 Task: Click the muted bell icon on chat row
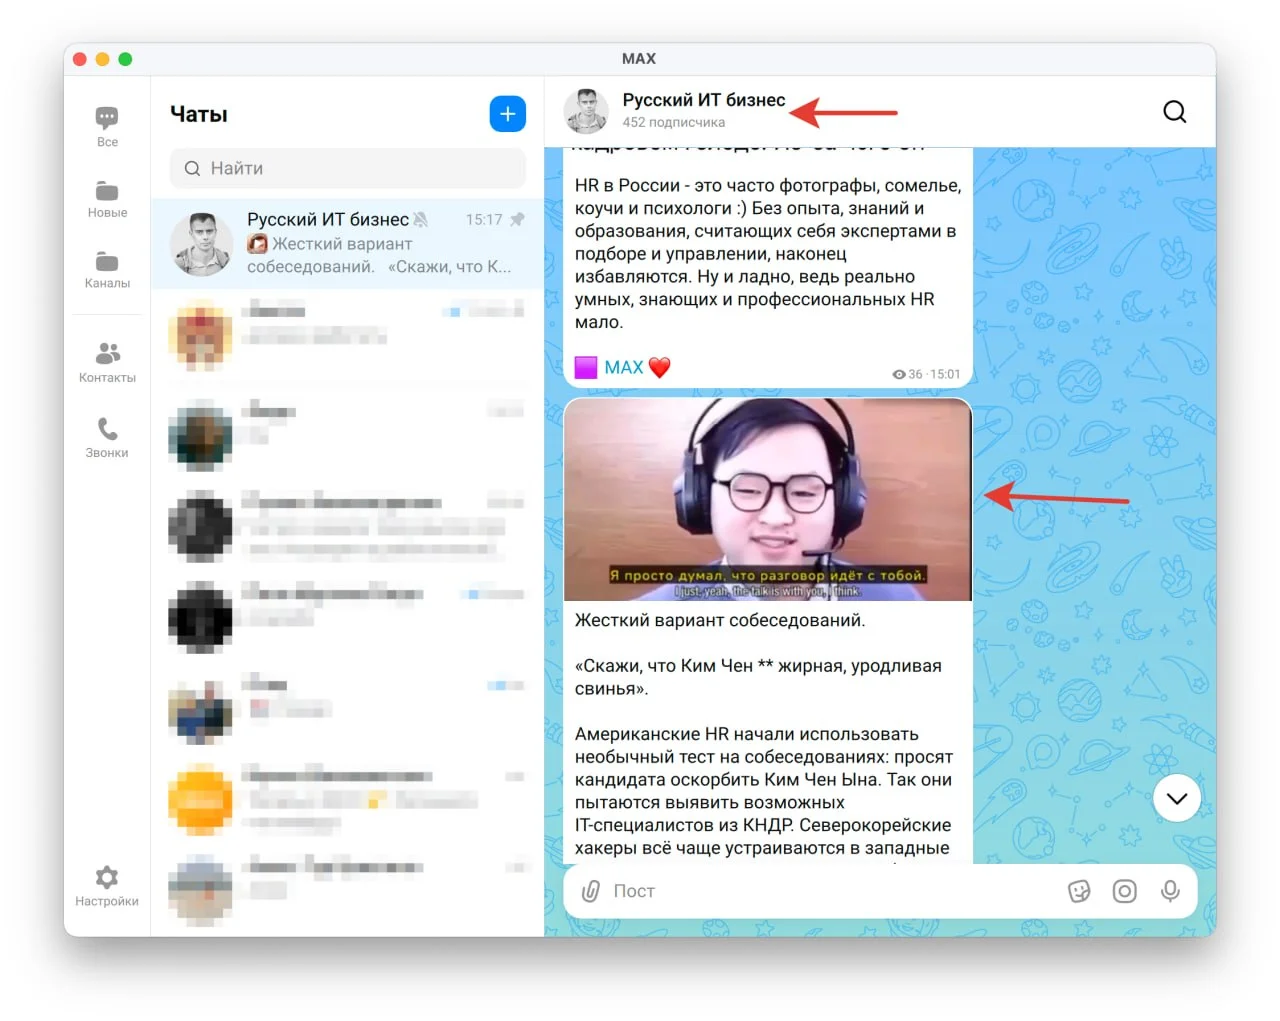point(421,219)
